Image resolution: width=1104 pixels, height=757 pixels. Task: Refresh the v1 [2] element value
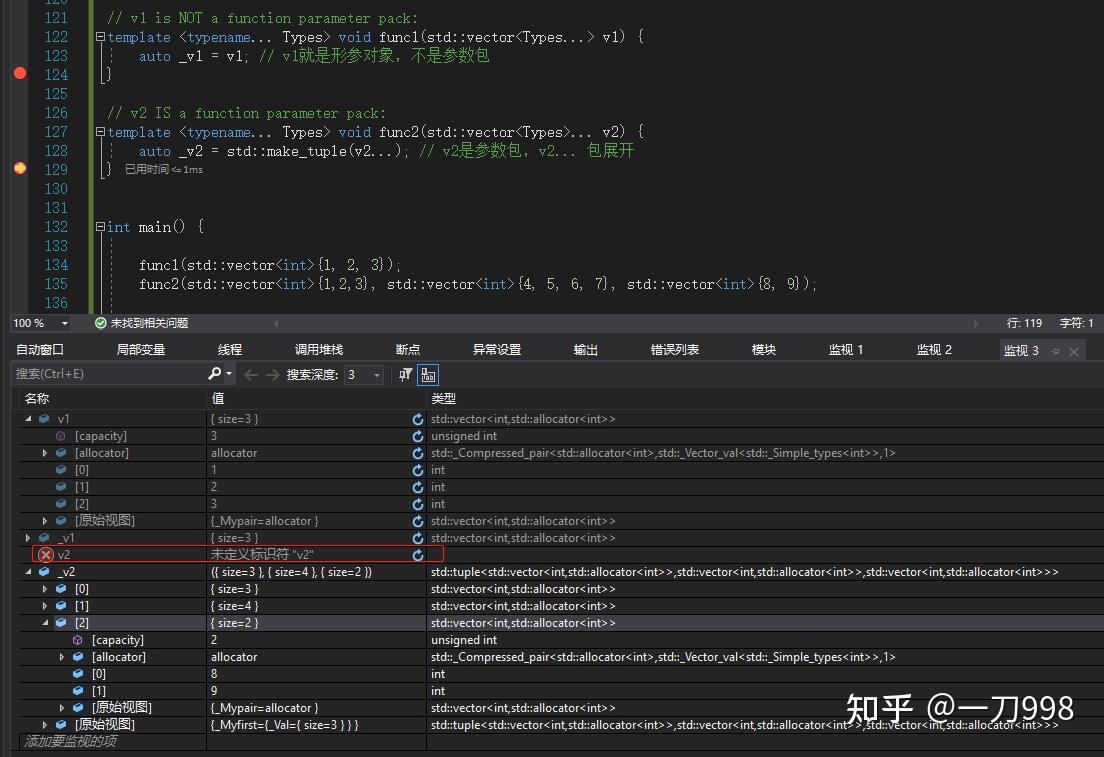(x=418, y=503)
